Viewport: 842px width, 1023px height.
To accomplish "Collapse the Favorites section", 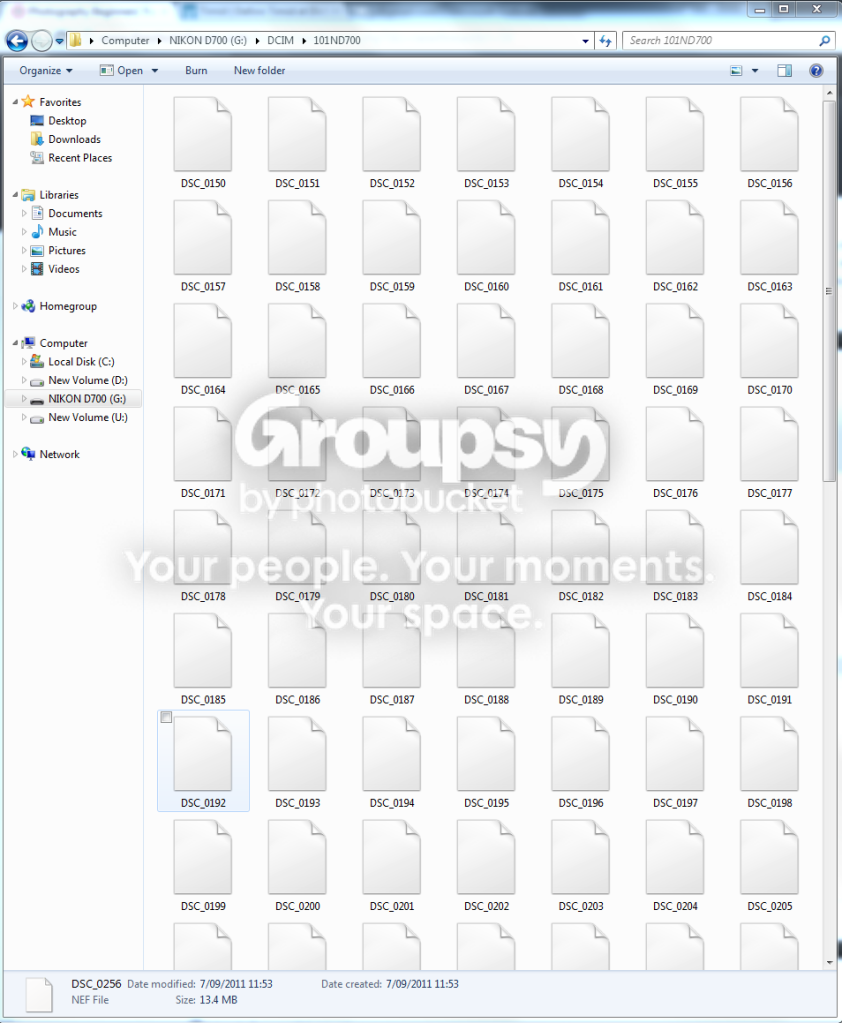I will pyautogui.click(x=15, y=102).
